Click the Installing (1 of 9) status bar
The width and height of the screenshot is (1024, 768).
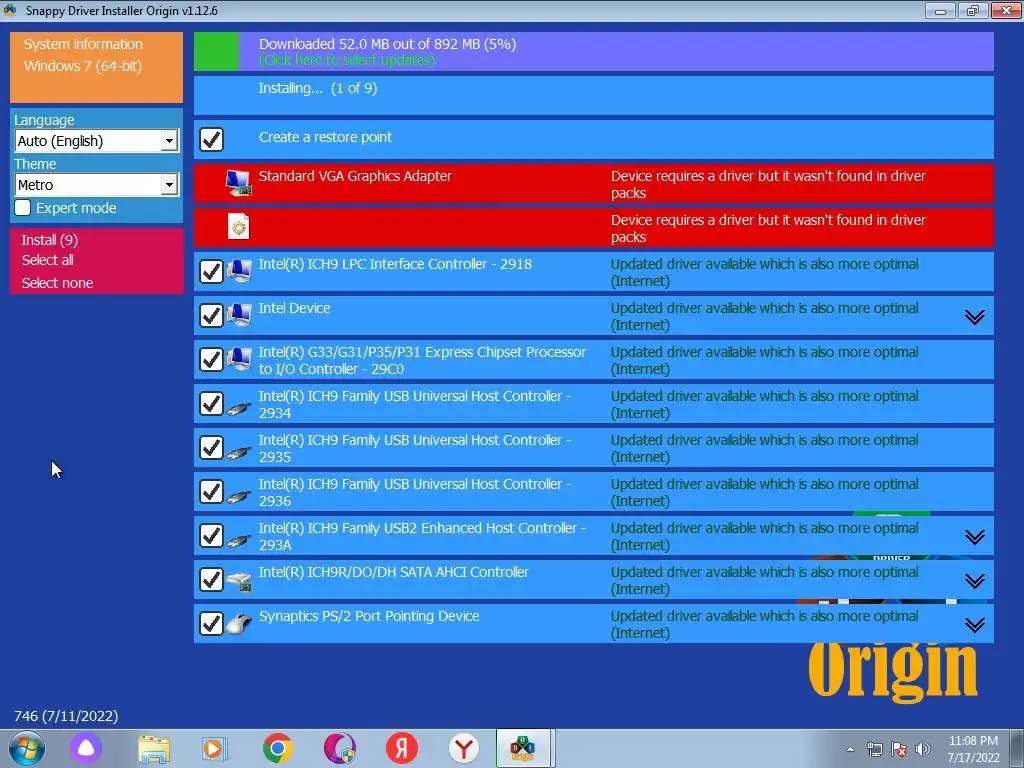[594, 95]
